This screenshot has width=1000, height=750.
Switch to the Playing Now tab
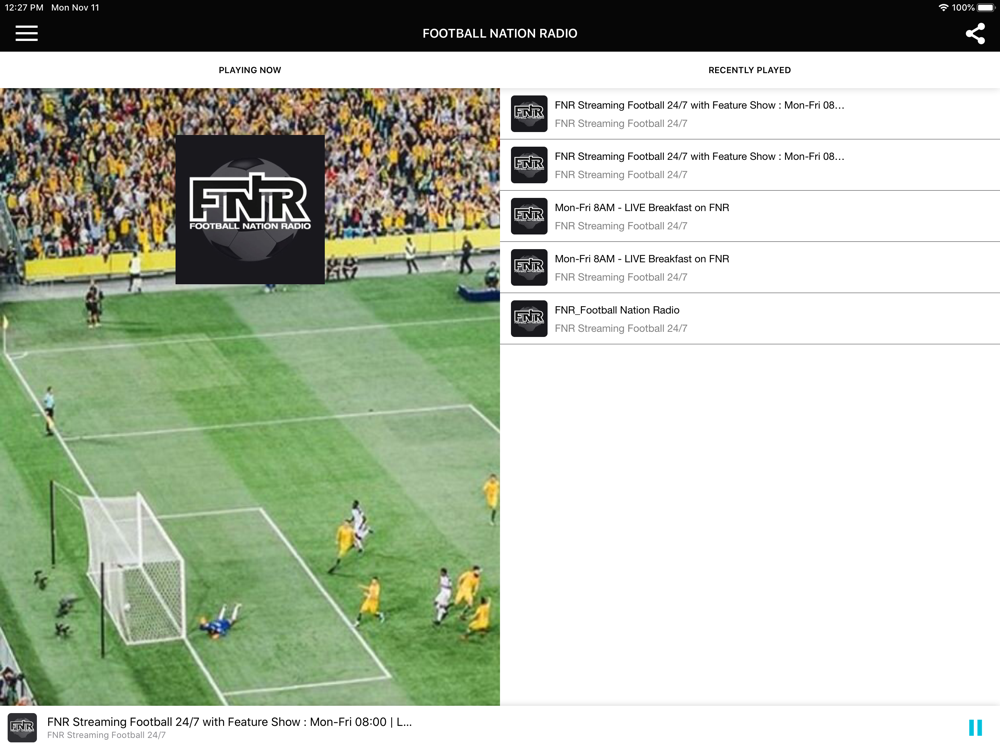(250, 70)
